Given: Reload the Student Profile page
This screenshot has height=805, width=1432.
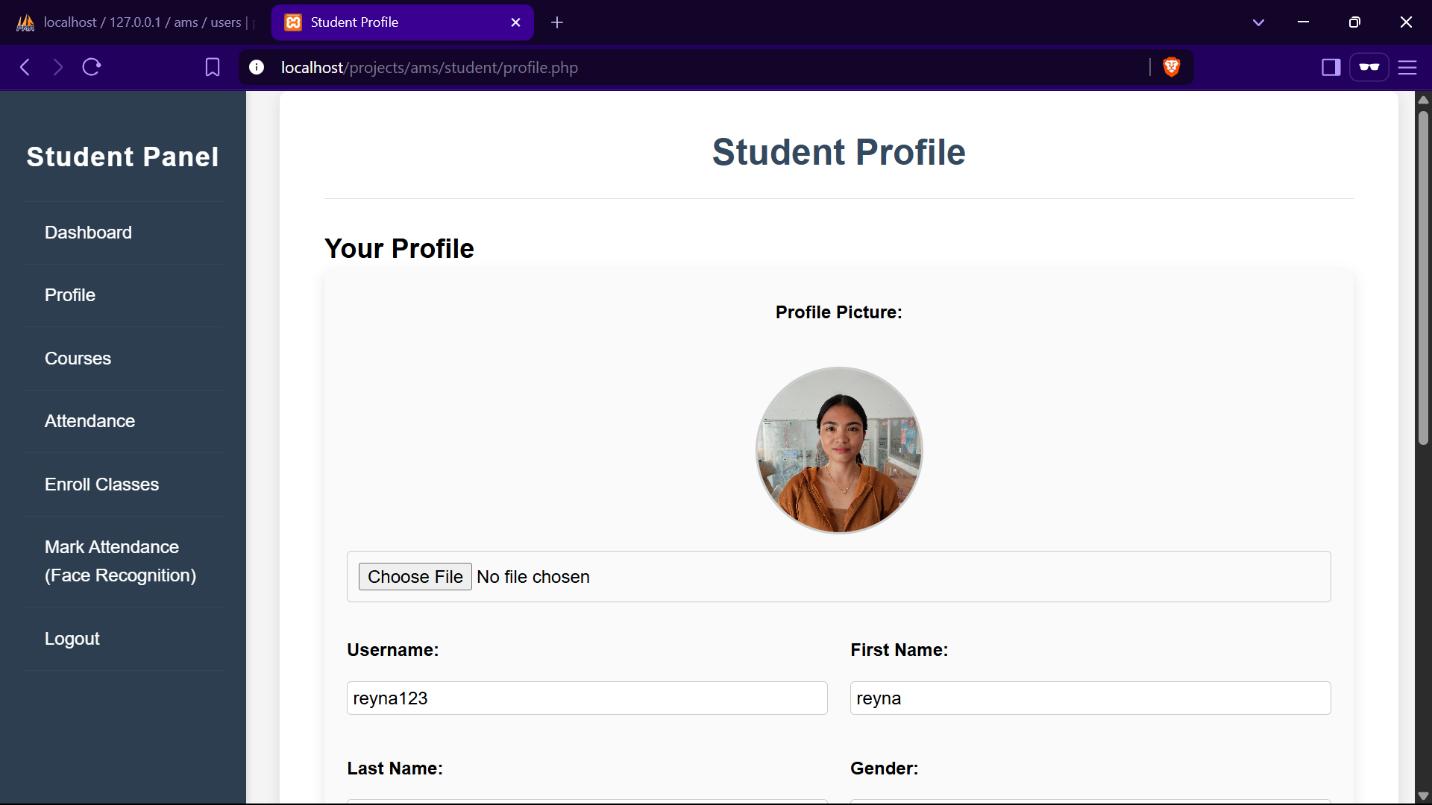Looking at the screenshot, I should [x=92, y=67].
